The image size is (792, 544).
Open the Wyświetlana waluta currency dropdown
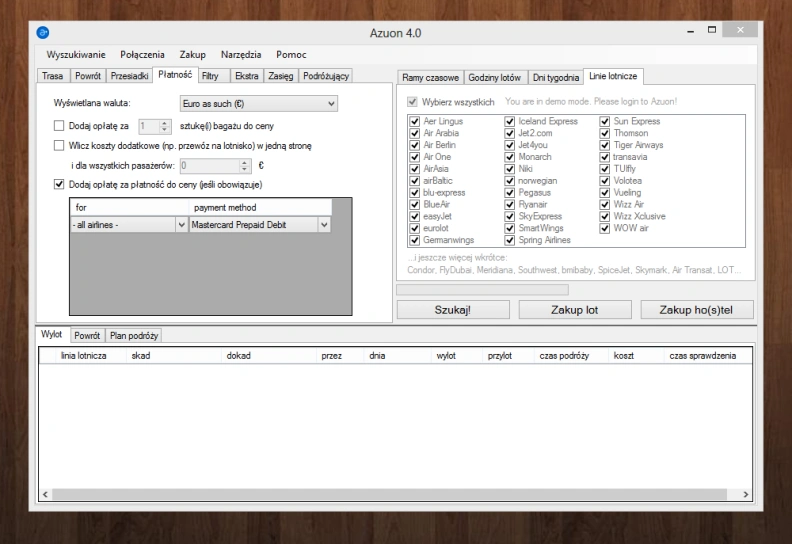pos(259,104)
